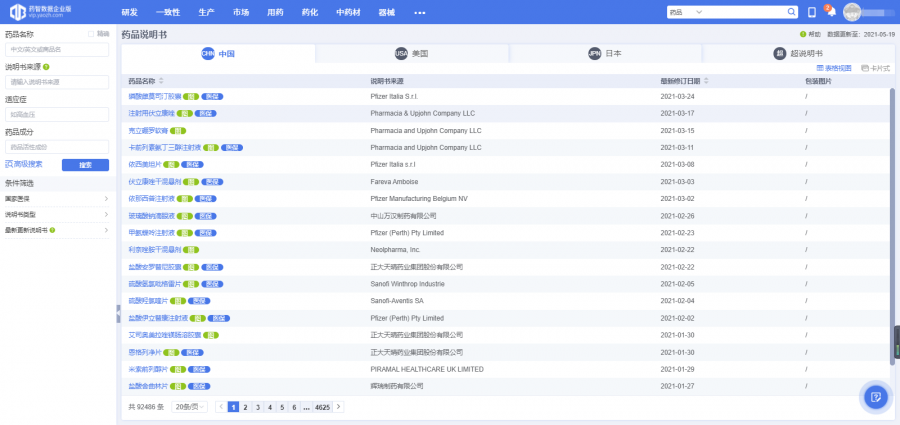This screenshot has width=900, height=425.
Task: Open the 一致性 menu
Action: point(166,12)
